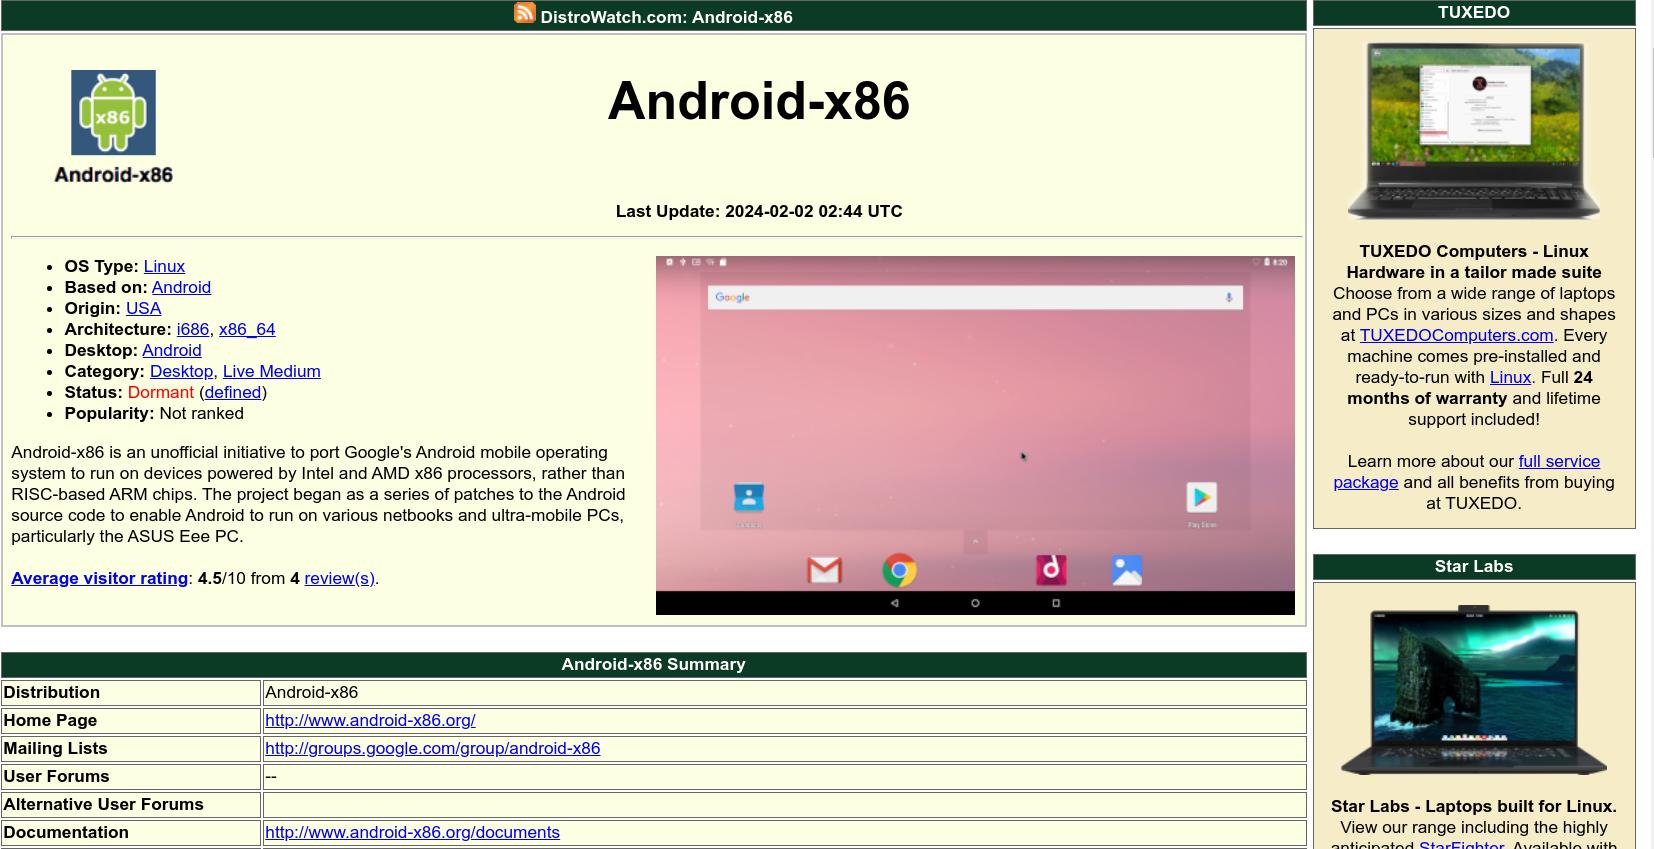Click Android recents square in screenshot

(x=1056, y=603)
